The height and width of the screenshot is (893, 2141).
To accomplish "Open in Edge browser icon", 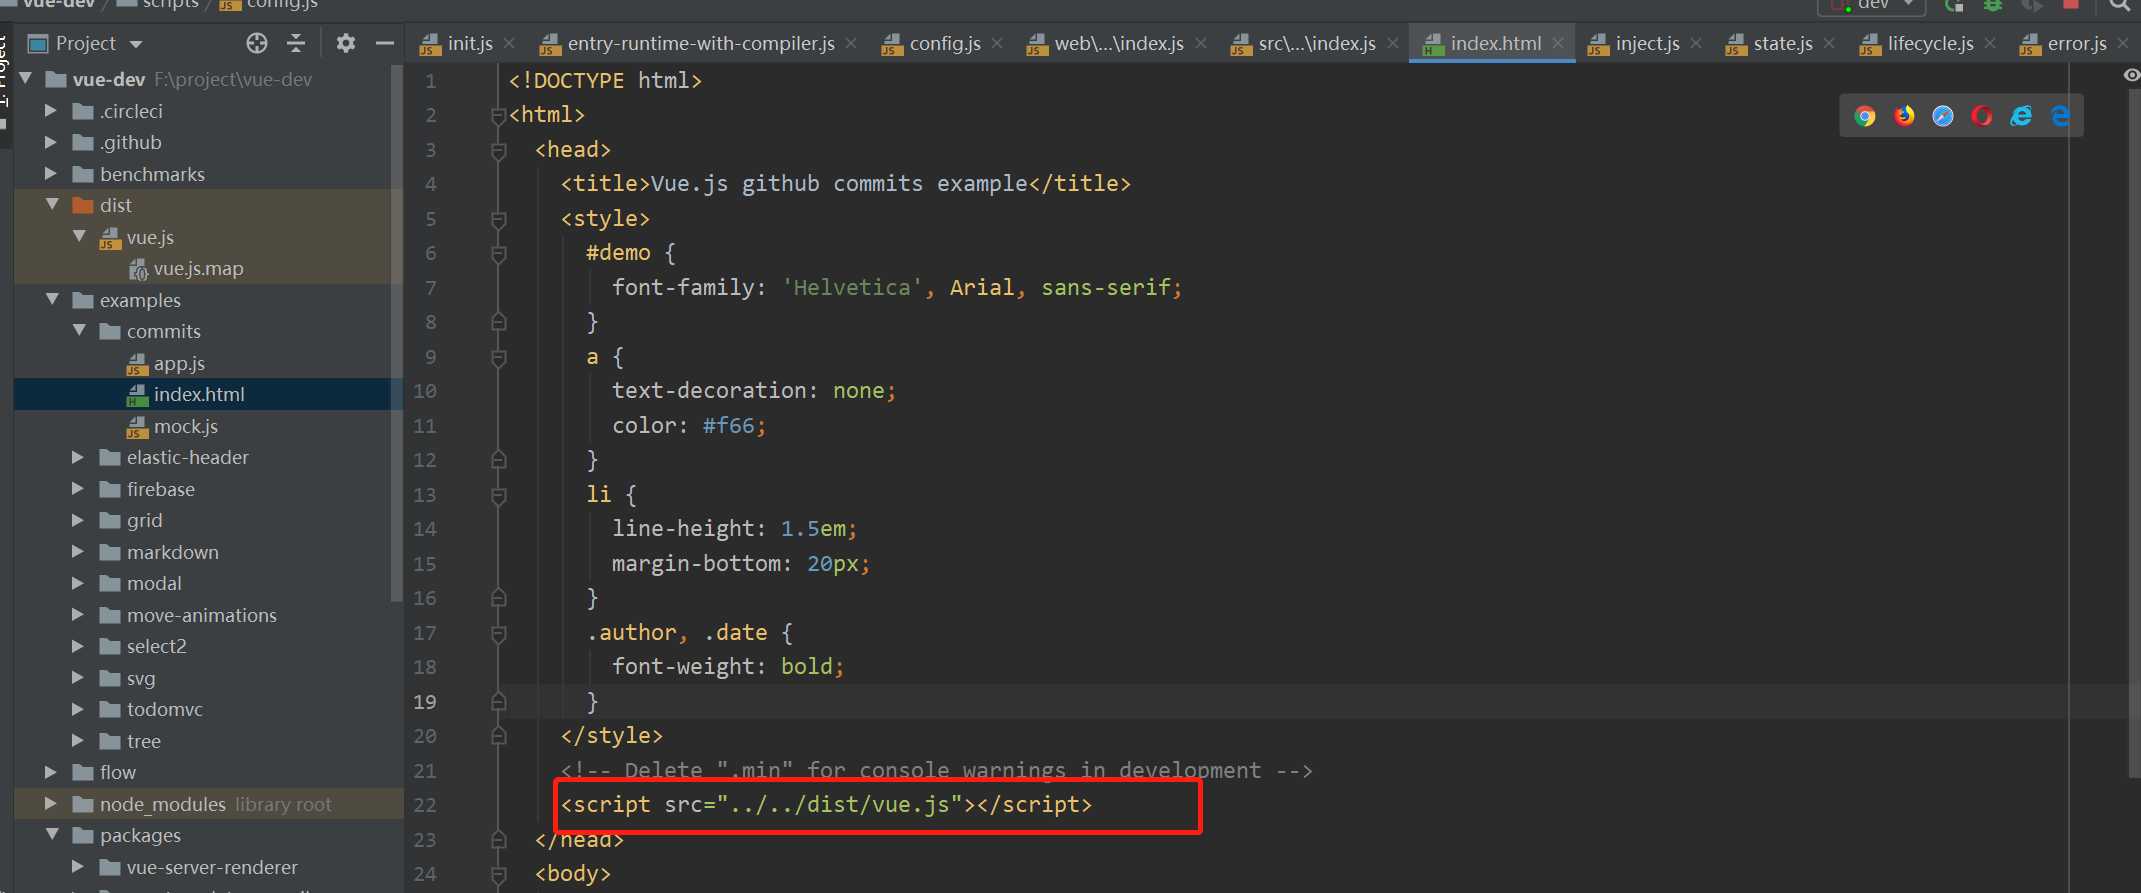I will 2060,116.
